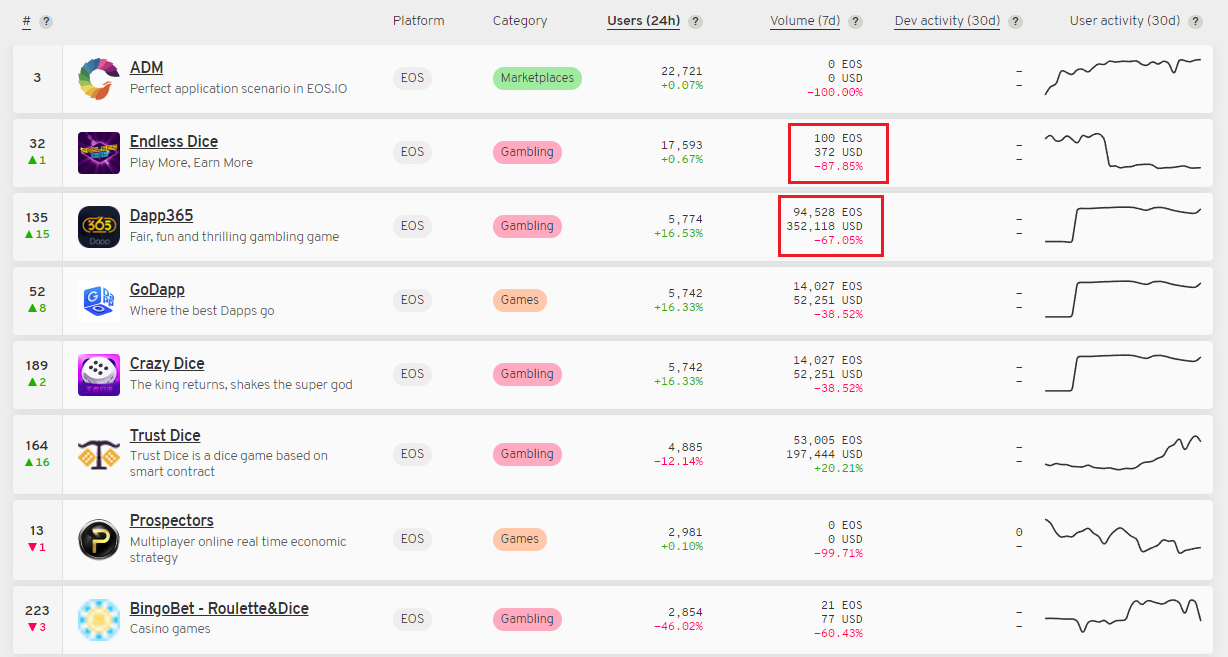The height and width of the screenshot is (657, 1228).
Task: Click help icon next to # column
Action: click(x=46, y=21)
